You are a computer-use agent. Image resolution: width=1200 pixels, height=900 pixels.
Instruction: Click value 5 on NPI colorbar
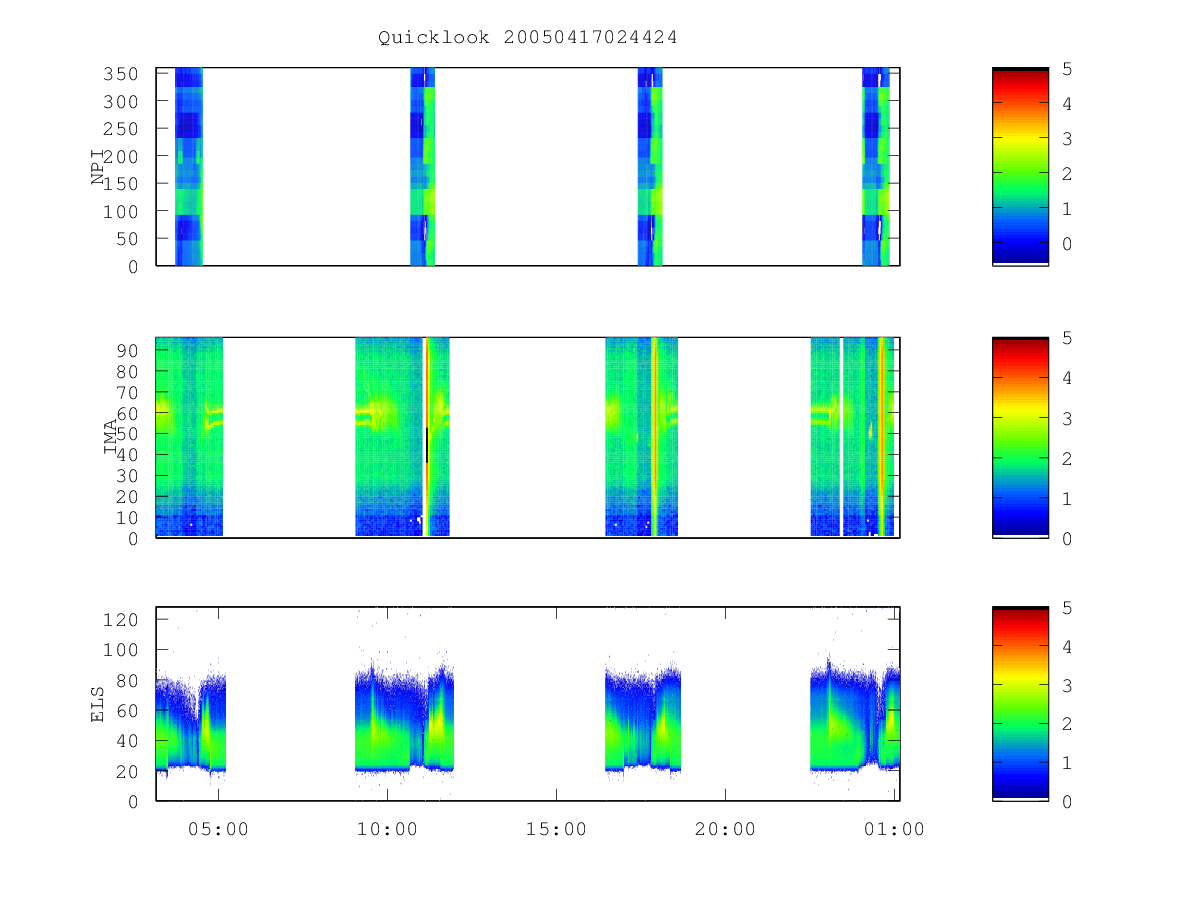[1067, 69]
